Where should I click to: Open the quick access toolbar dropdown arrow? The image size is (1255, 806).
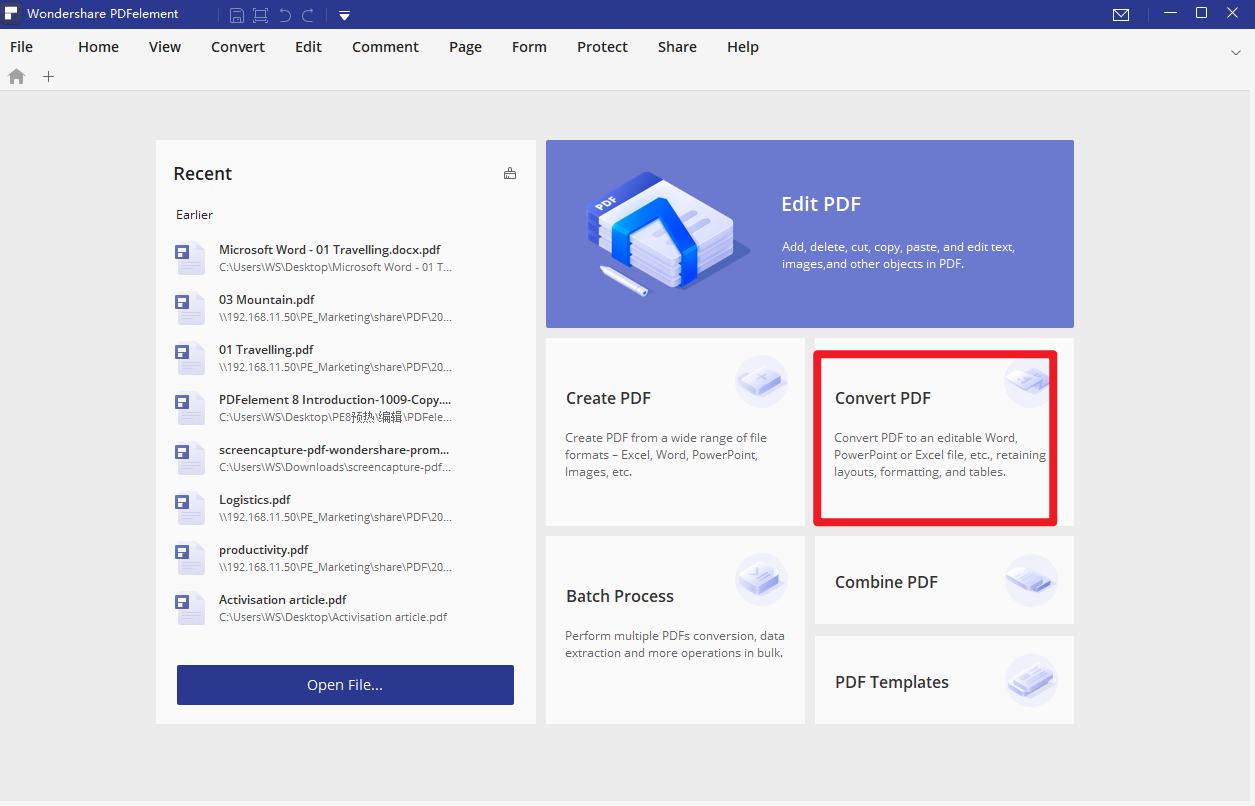click(x=343, y=15)
